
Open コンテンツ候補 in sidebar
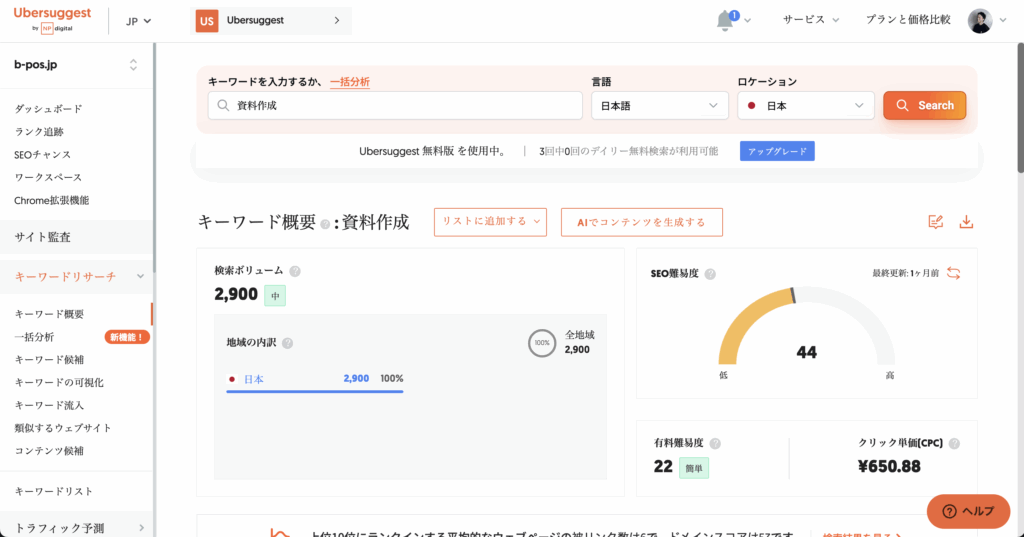[x=50, y=451]
